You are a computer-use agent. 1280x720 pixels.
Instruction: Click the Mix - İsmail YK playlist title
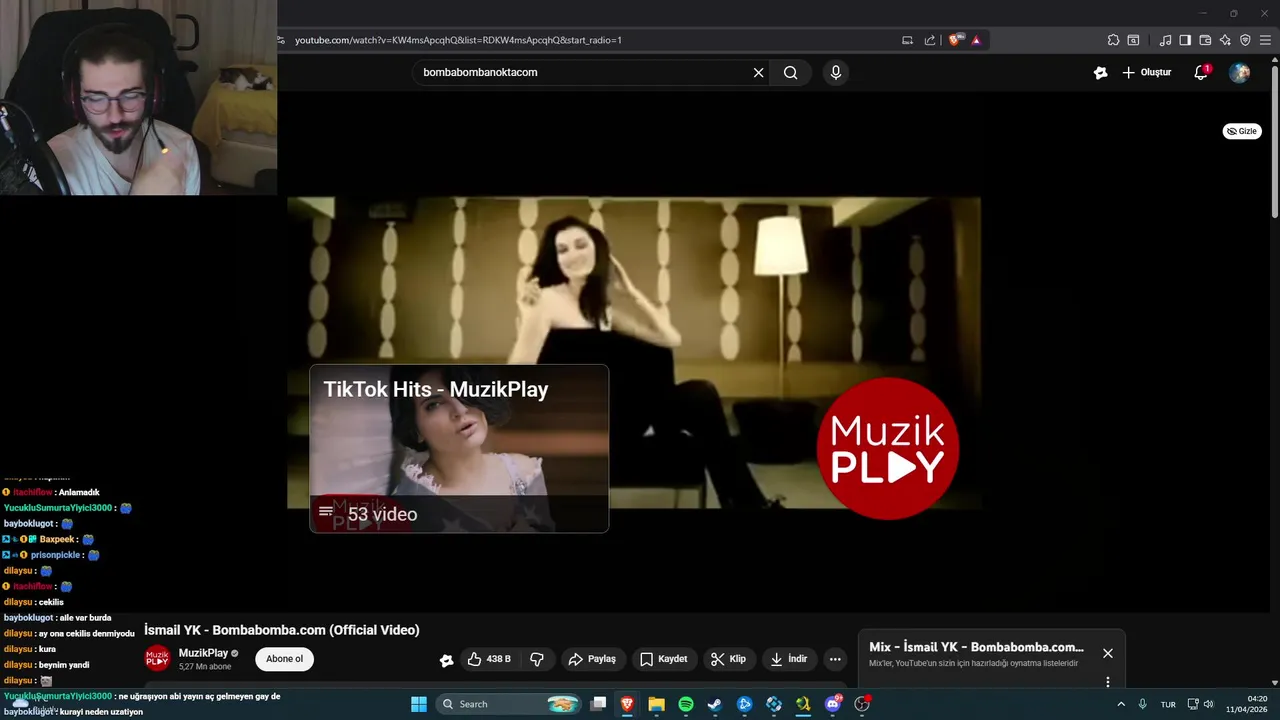[976, 647]
